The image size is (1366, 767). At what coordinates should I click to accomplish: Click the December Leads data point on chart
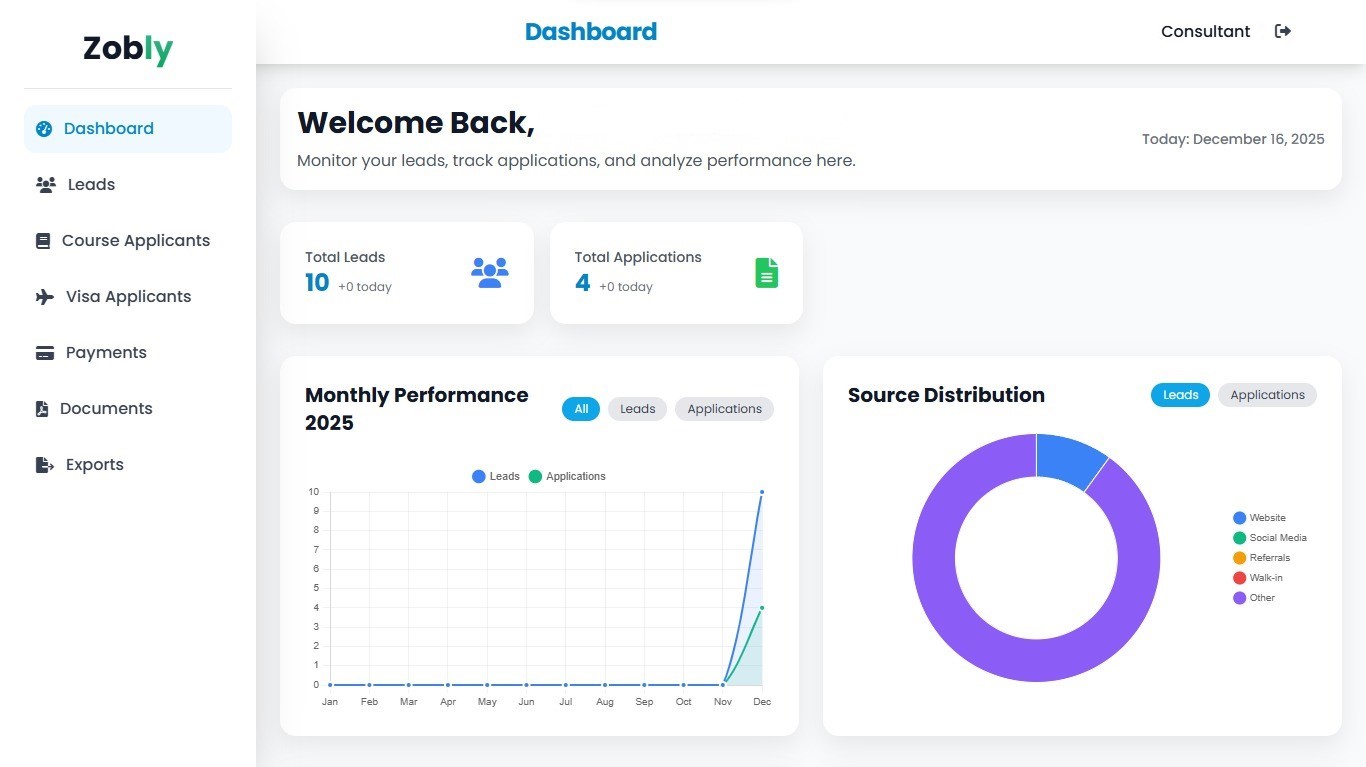point(762,492)
